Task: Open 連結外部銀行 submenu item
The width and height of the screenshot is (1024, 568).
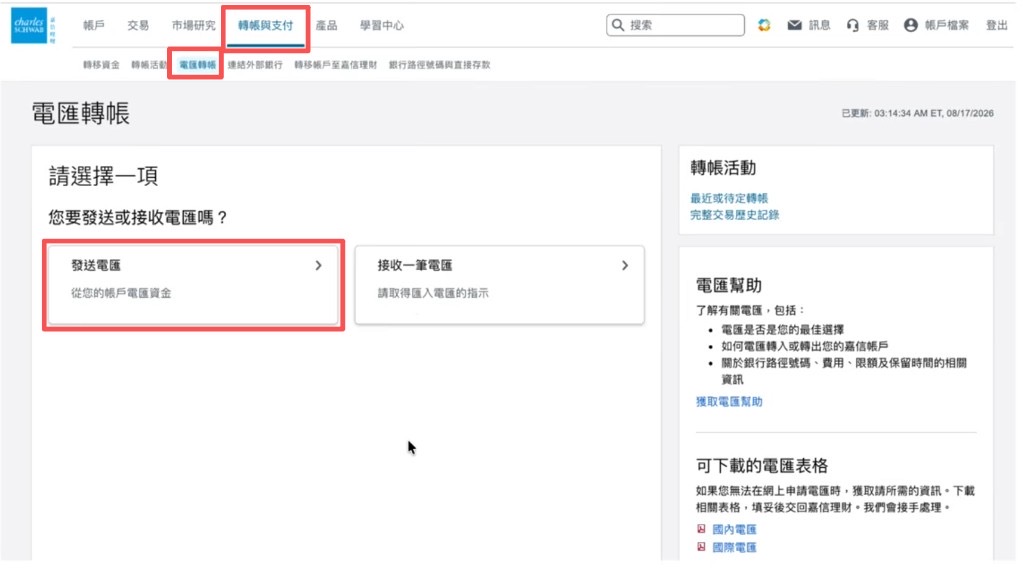Action: coord(255,65)
